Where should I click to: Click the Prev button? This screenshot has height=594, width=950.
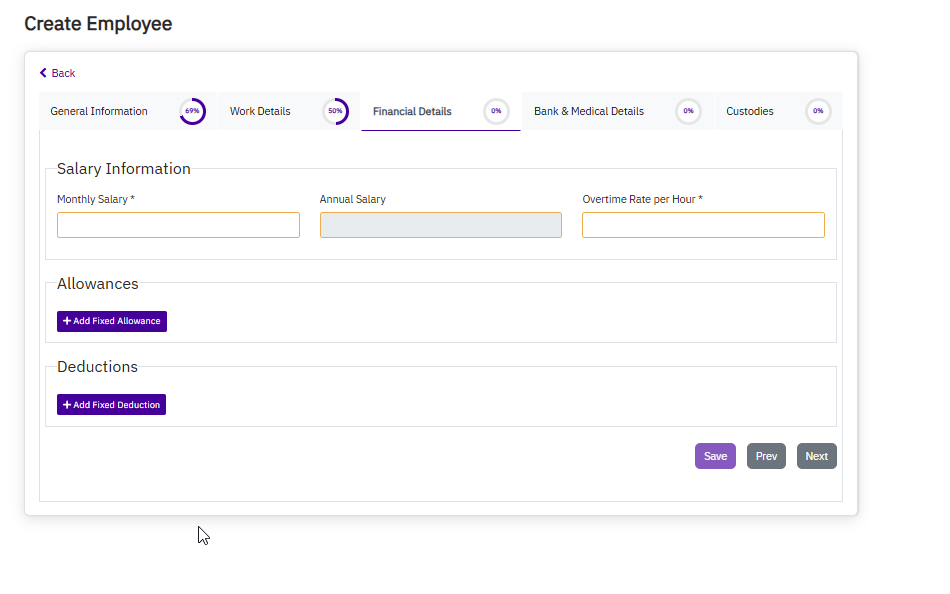[766, 456]
